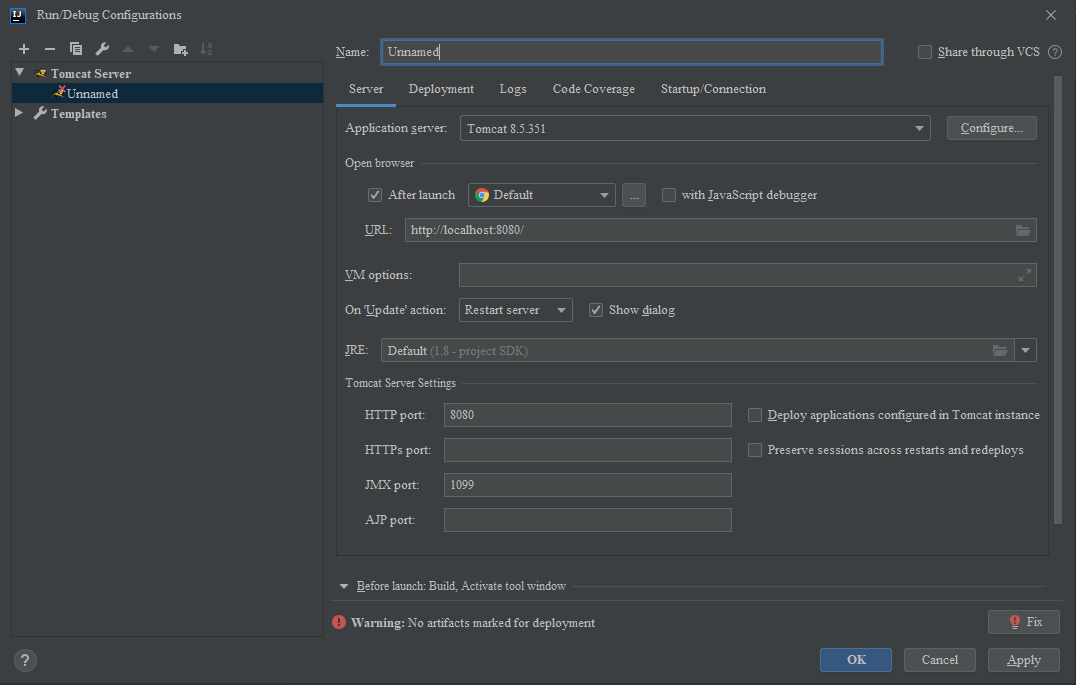This screenshot has width=1076, height=685.
Task: Switch to the Logs tab
Action: (x=513, y=89)
